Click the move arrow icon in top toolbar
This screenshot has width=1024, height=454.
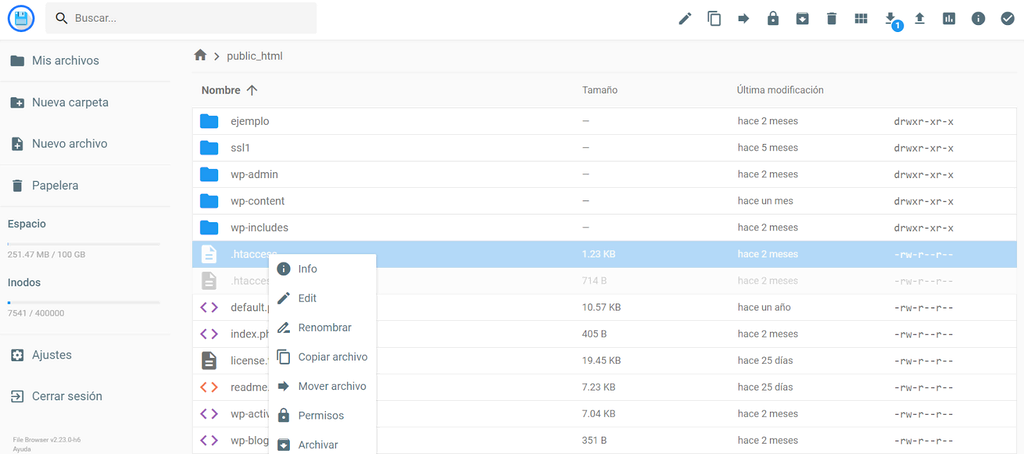pos(743,19)
